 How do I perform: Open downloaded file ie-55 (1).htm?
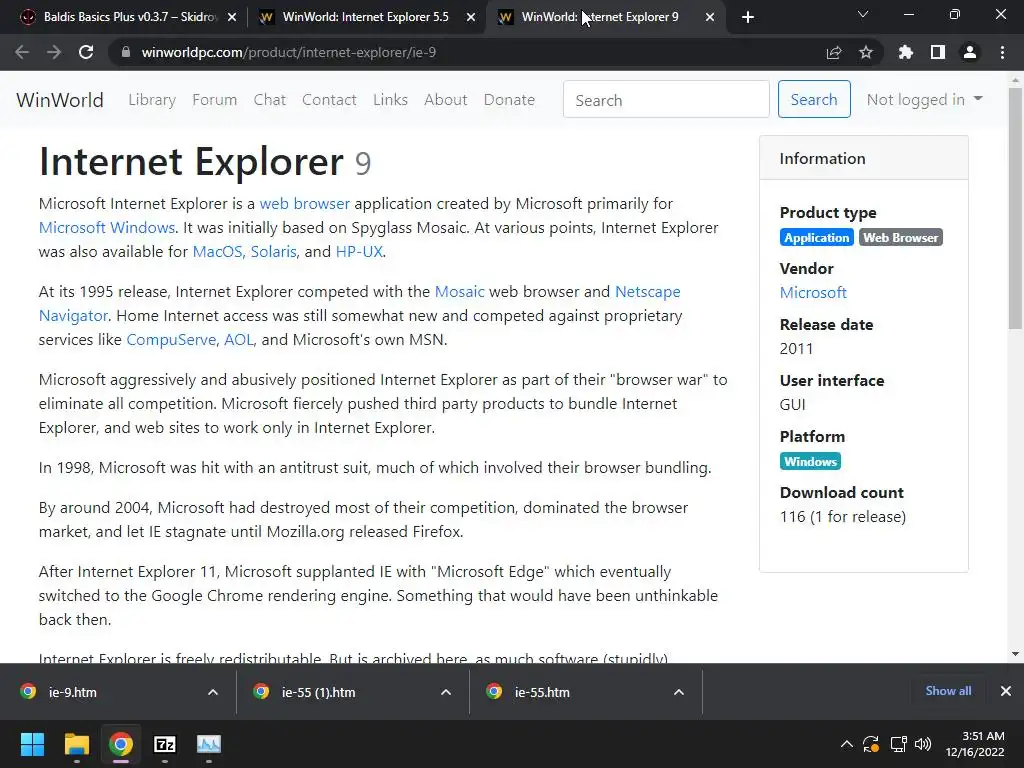319,692
